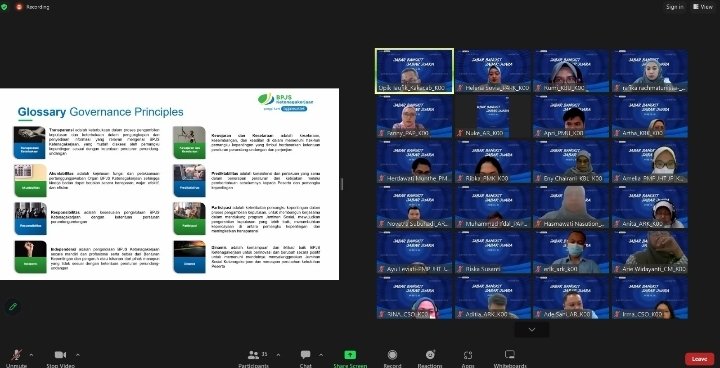Show next page of participants with down chevron
Viewport: 720px width, 368px height.
tap(532, 329)
